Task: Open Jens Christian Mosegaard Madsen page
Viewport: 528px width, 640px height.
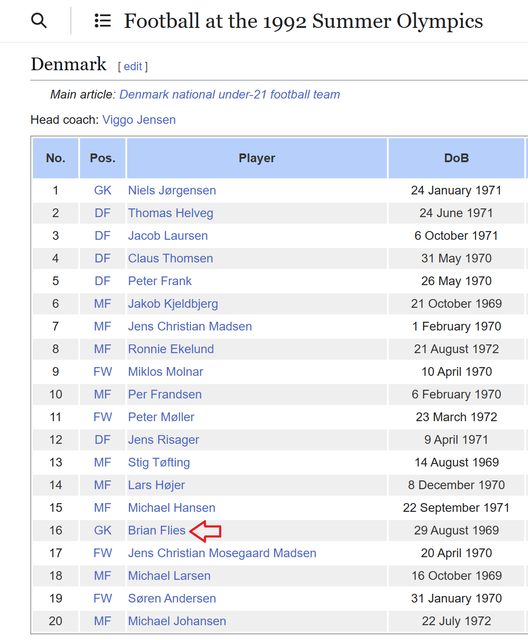Action: click(x=222, y=553)
